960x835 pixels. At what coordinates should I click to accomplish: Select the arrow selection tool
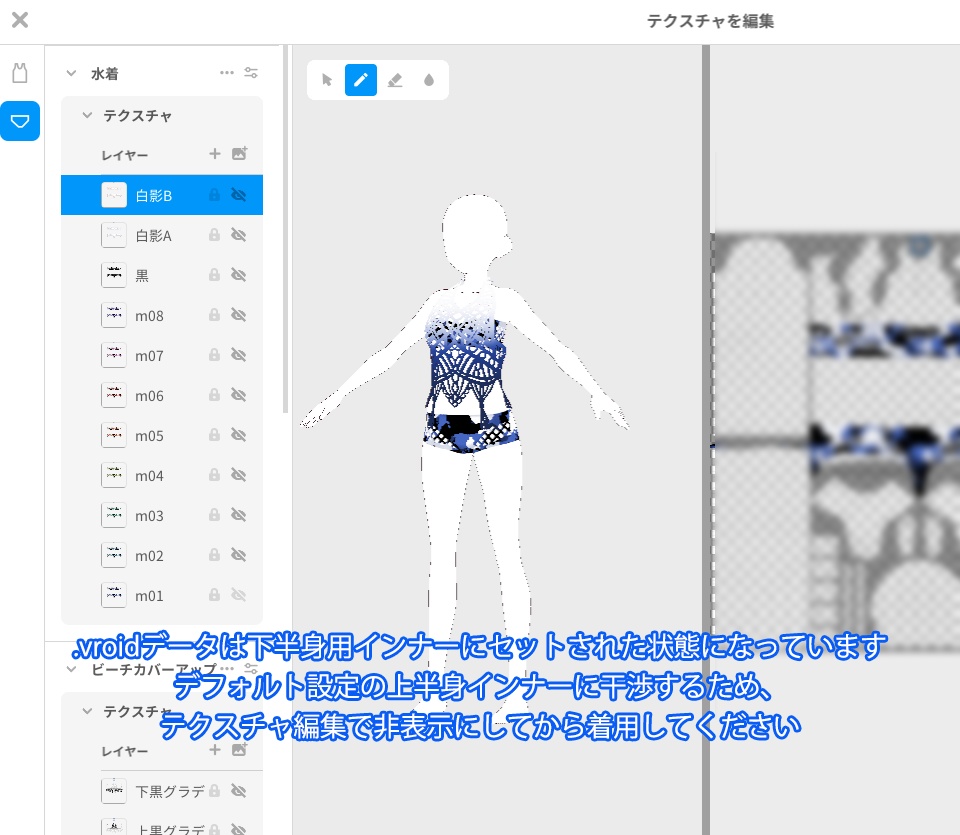[327, 80]
